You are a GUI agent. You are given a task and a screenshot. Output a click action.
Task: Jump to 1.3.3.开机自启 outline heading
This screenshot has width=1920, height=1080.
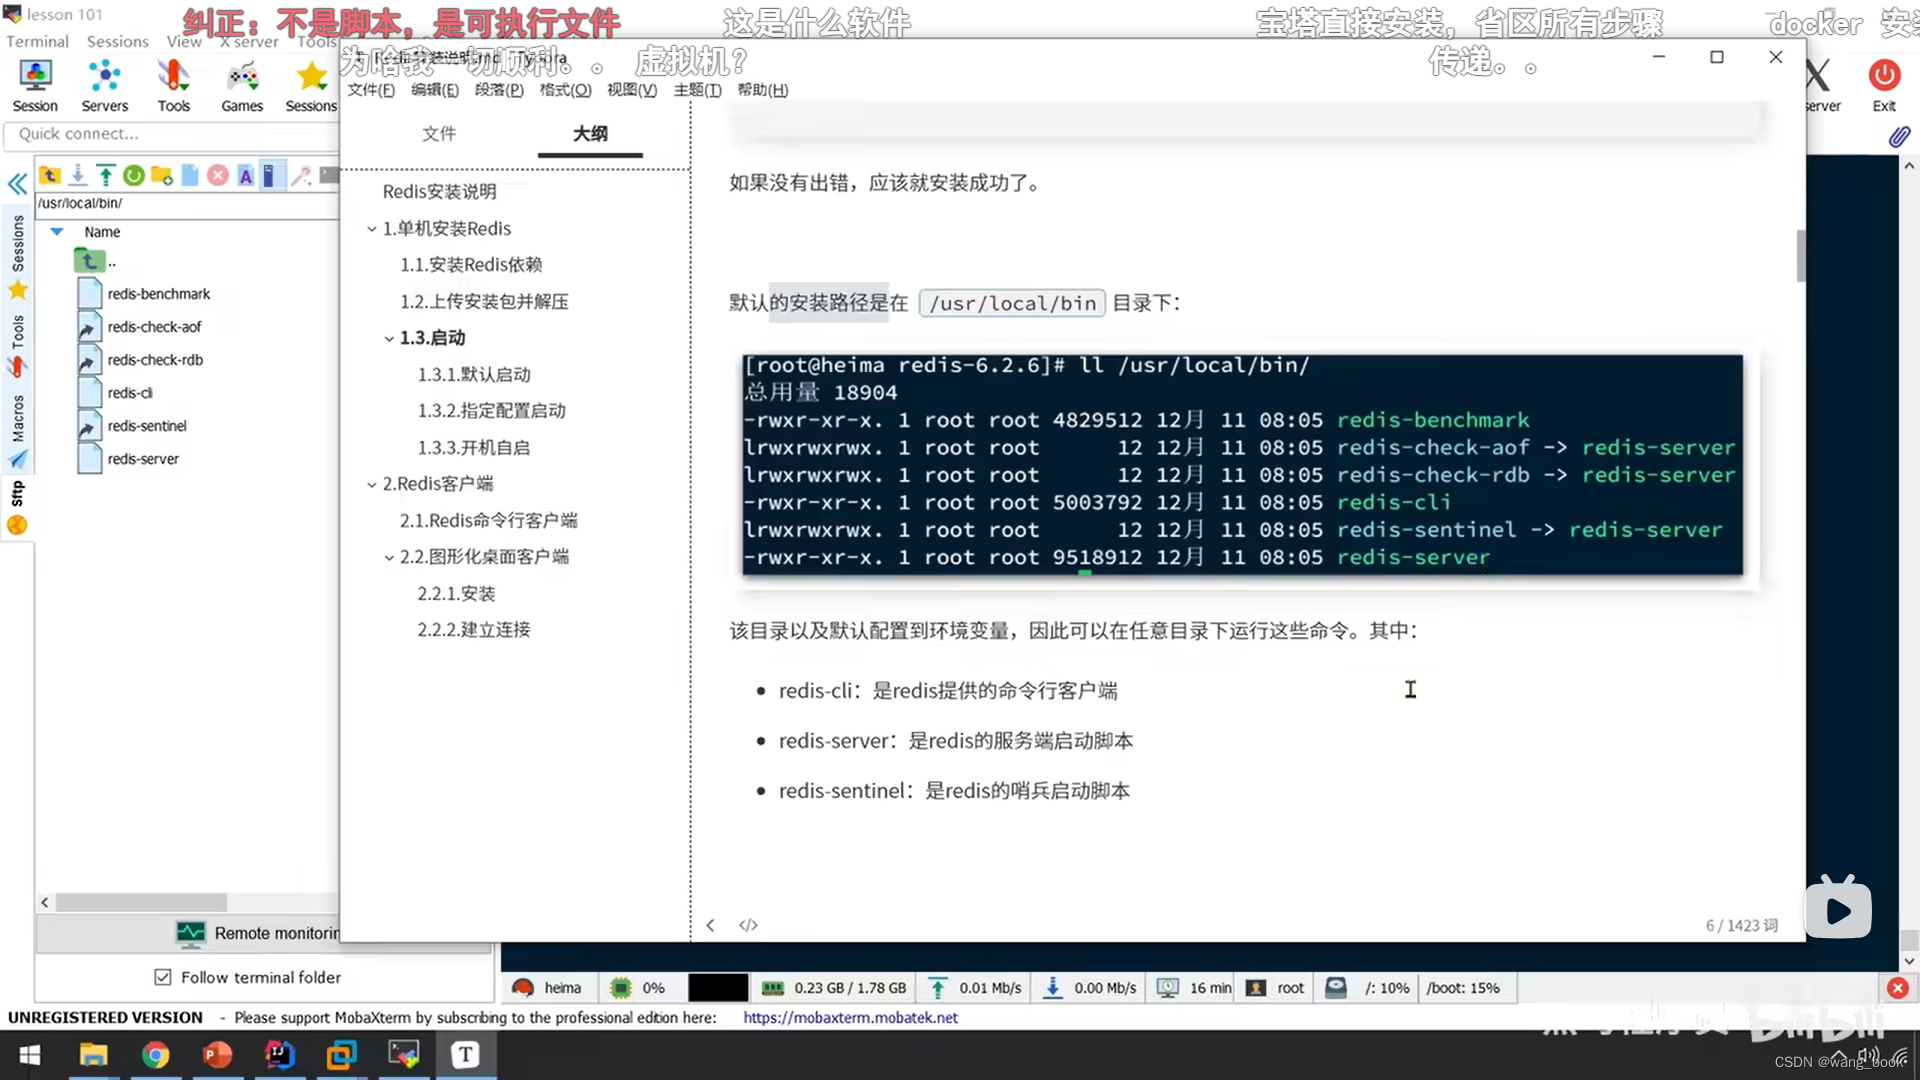coord(473,447)
